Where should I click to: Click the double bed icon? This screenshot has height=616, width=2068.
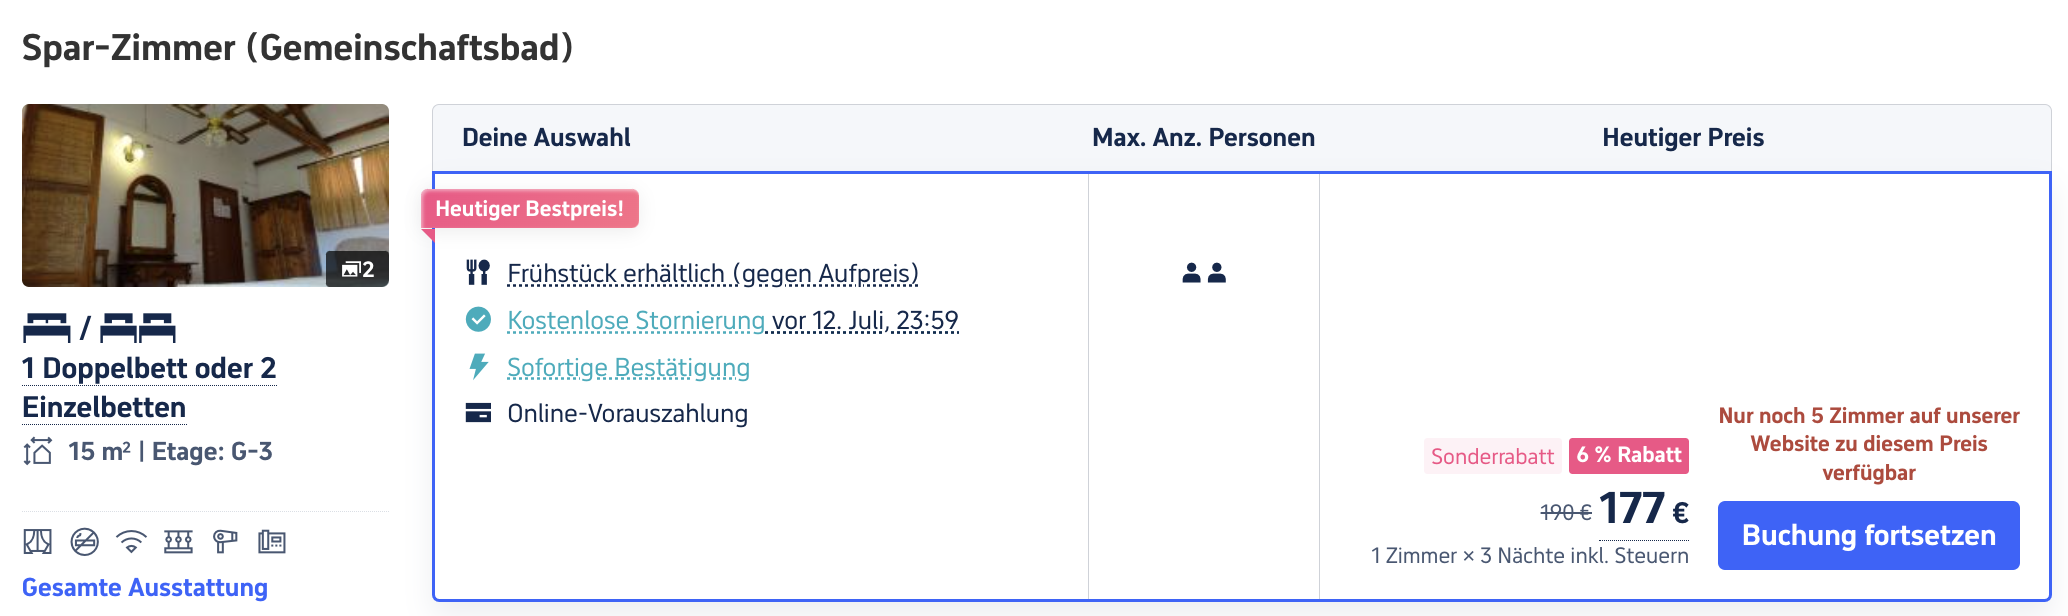pyautogui.click(x=46, y=328)
